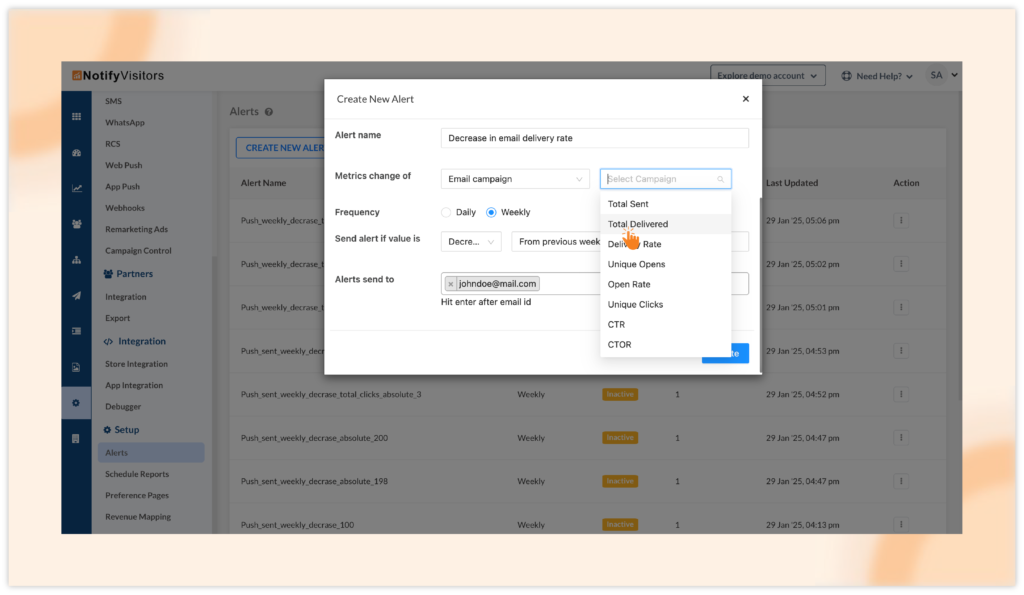The height and width of the screenshot is (595, 1024).
Task: Click CREATE NEW ALERT button
Action: [x=281, y=148]
